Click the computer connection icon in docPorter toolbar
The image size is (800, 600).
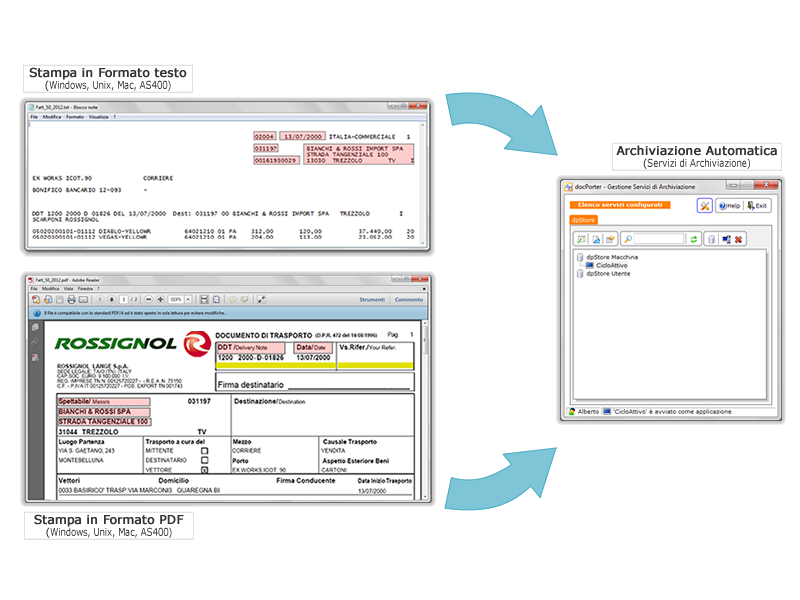click(726, 239)
